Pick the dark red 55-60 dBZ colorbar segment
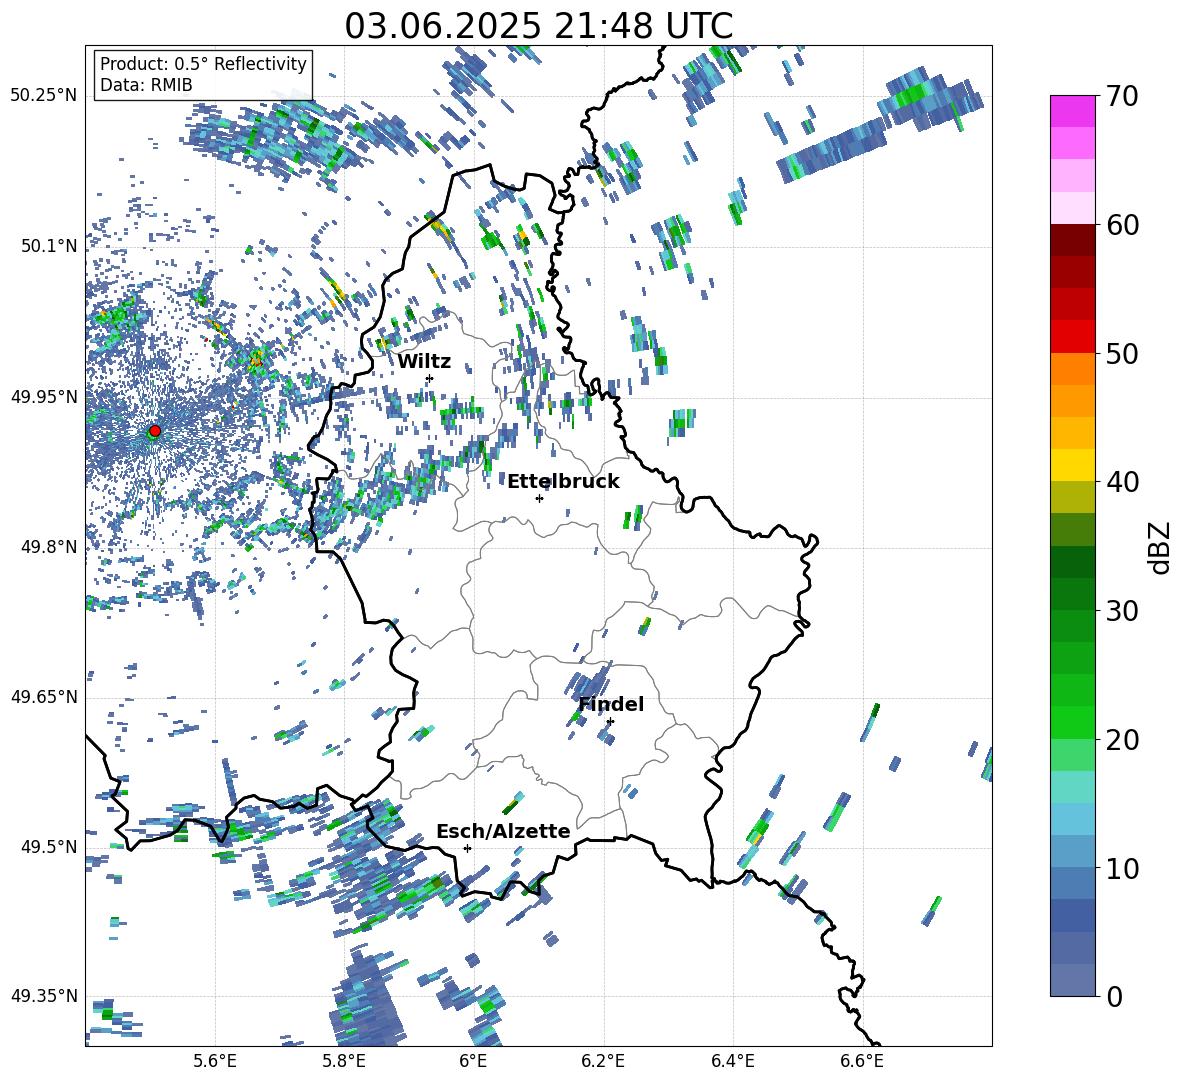The height and width of the screenshot is (1081, 1184). pos(1073,255)
